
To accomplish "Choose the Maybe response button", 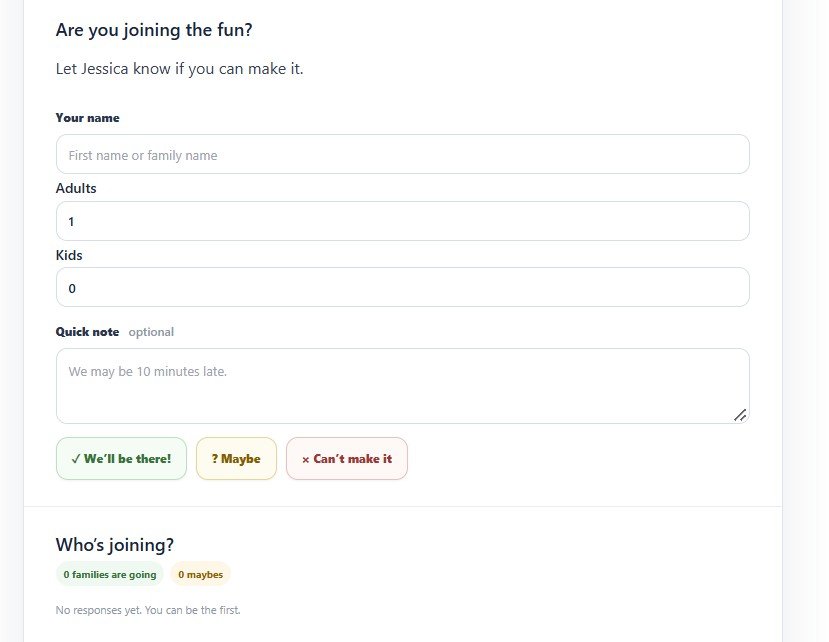I will pos(236,458).
